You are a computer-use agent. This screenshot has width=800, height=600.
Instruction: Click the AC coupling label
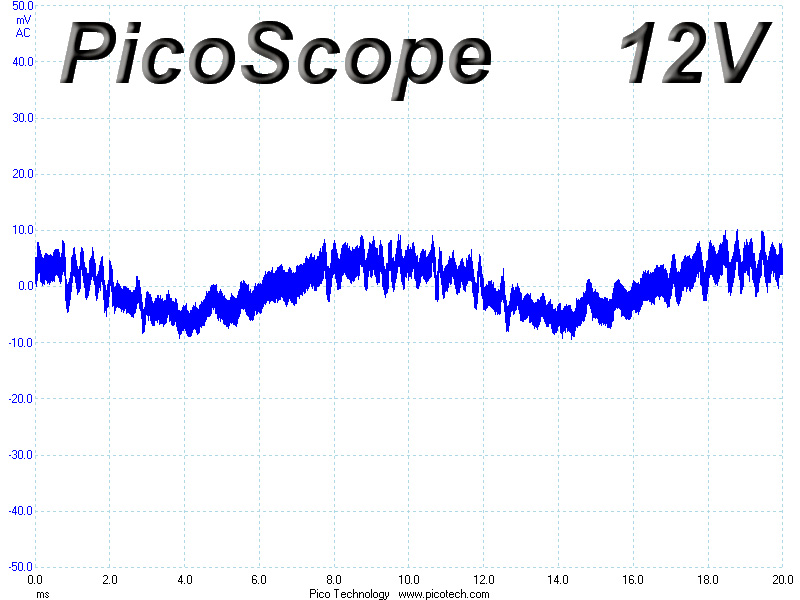(23, 33)
